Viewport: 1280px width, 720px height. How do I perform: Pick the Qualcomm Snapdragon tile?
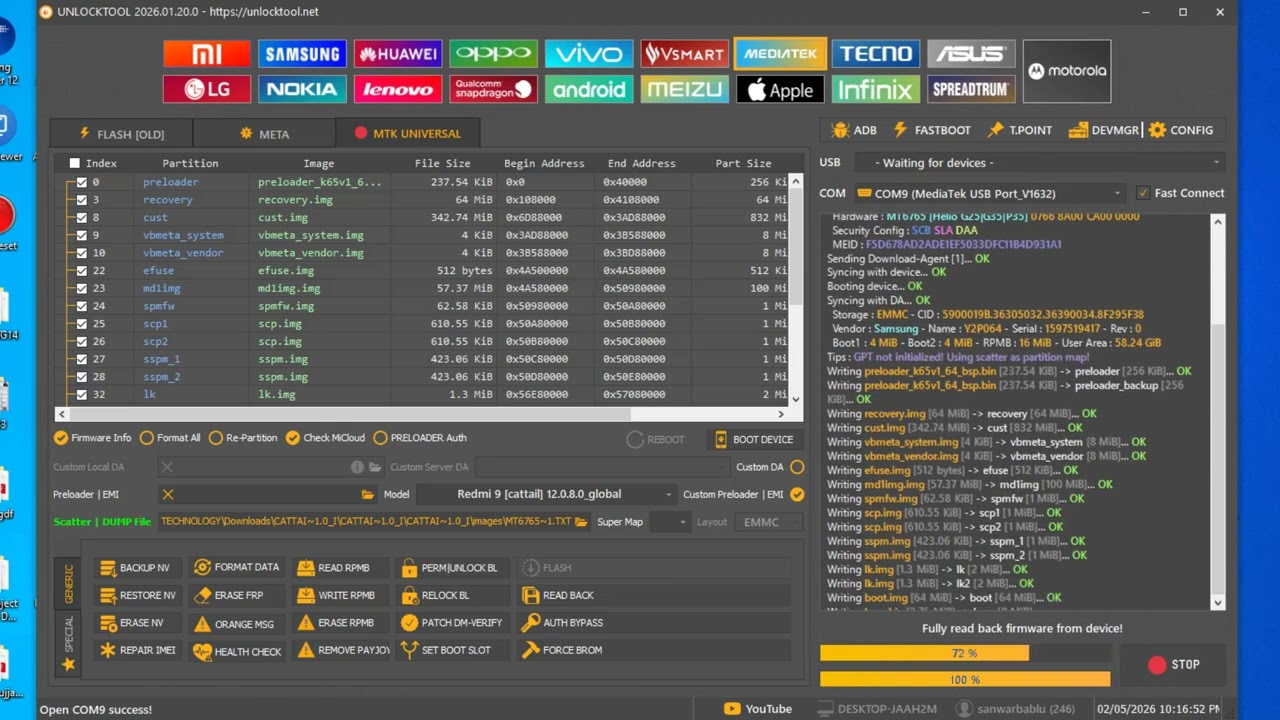(493, 89)
